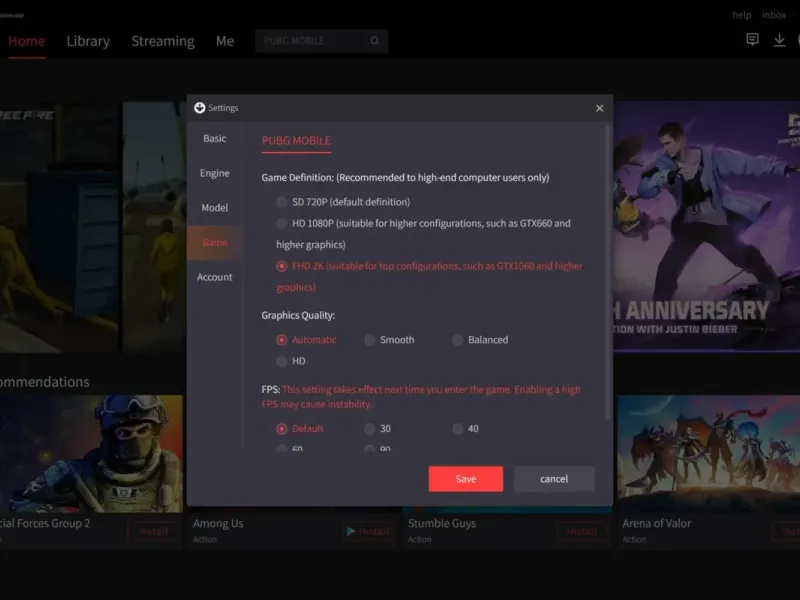Open the Game settings section
The height and width of the screenshot is (600, 800).
click(215, 243)
